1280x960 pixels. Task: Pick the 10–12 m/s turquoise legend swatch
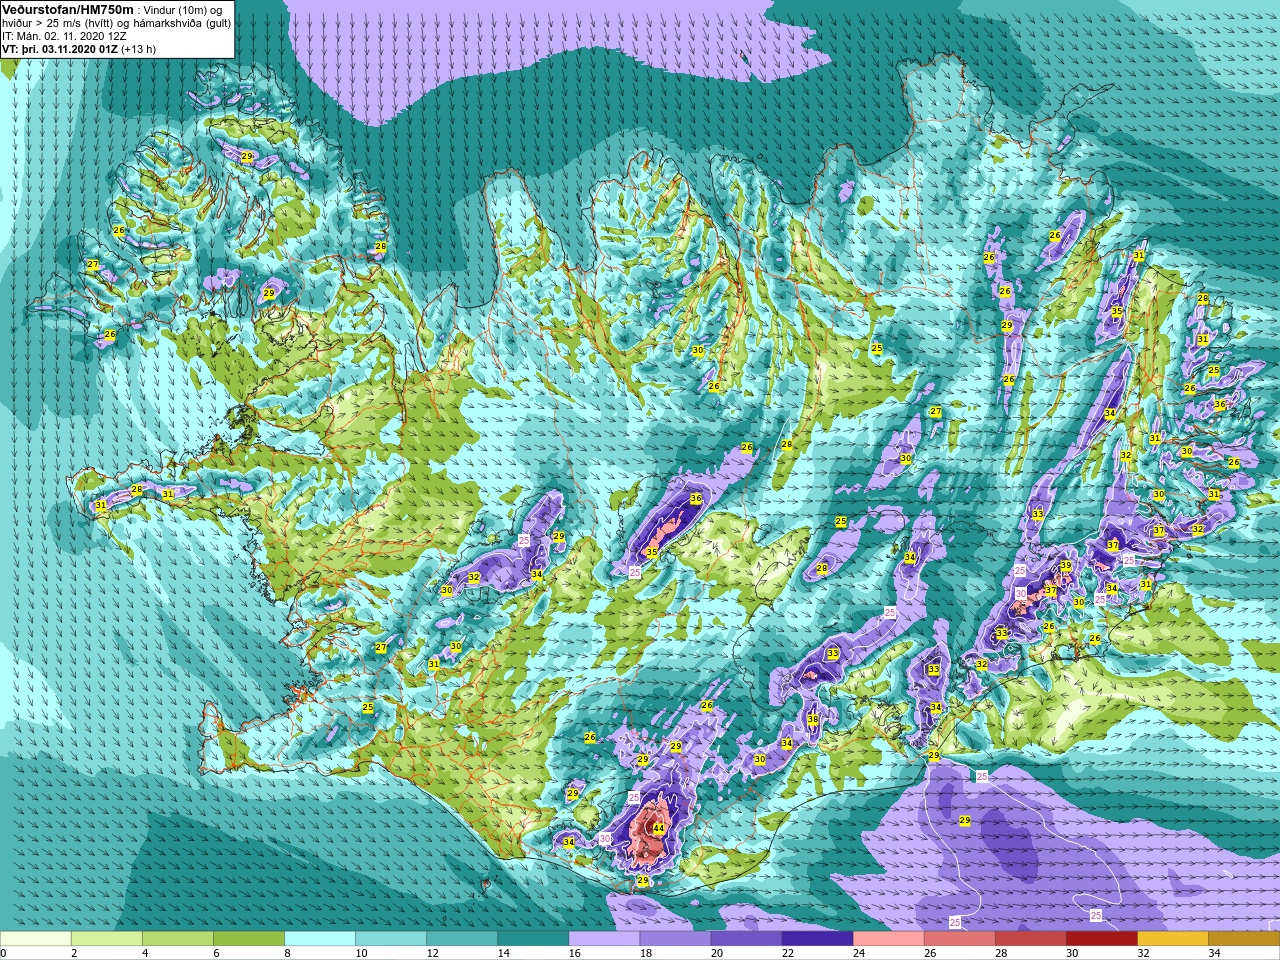(x=391, y=939)
